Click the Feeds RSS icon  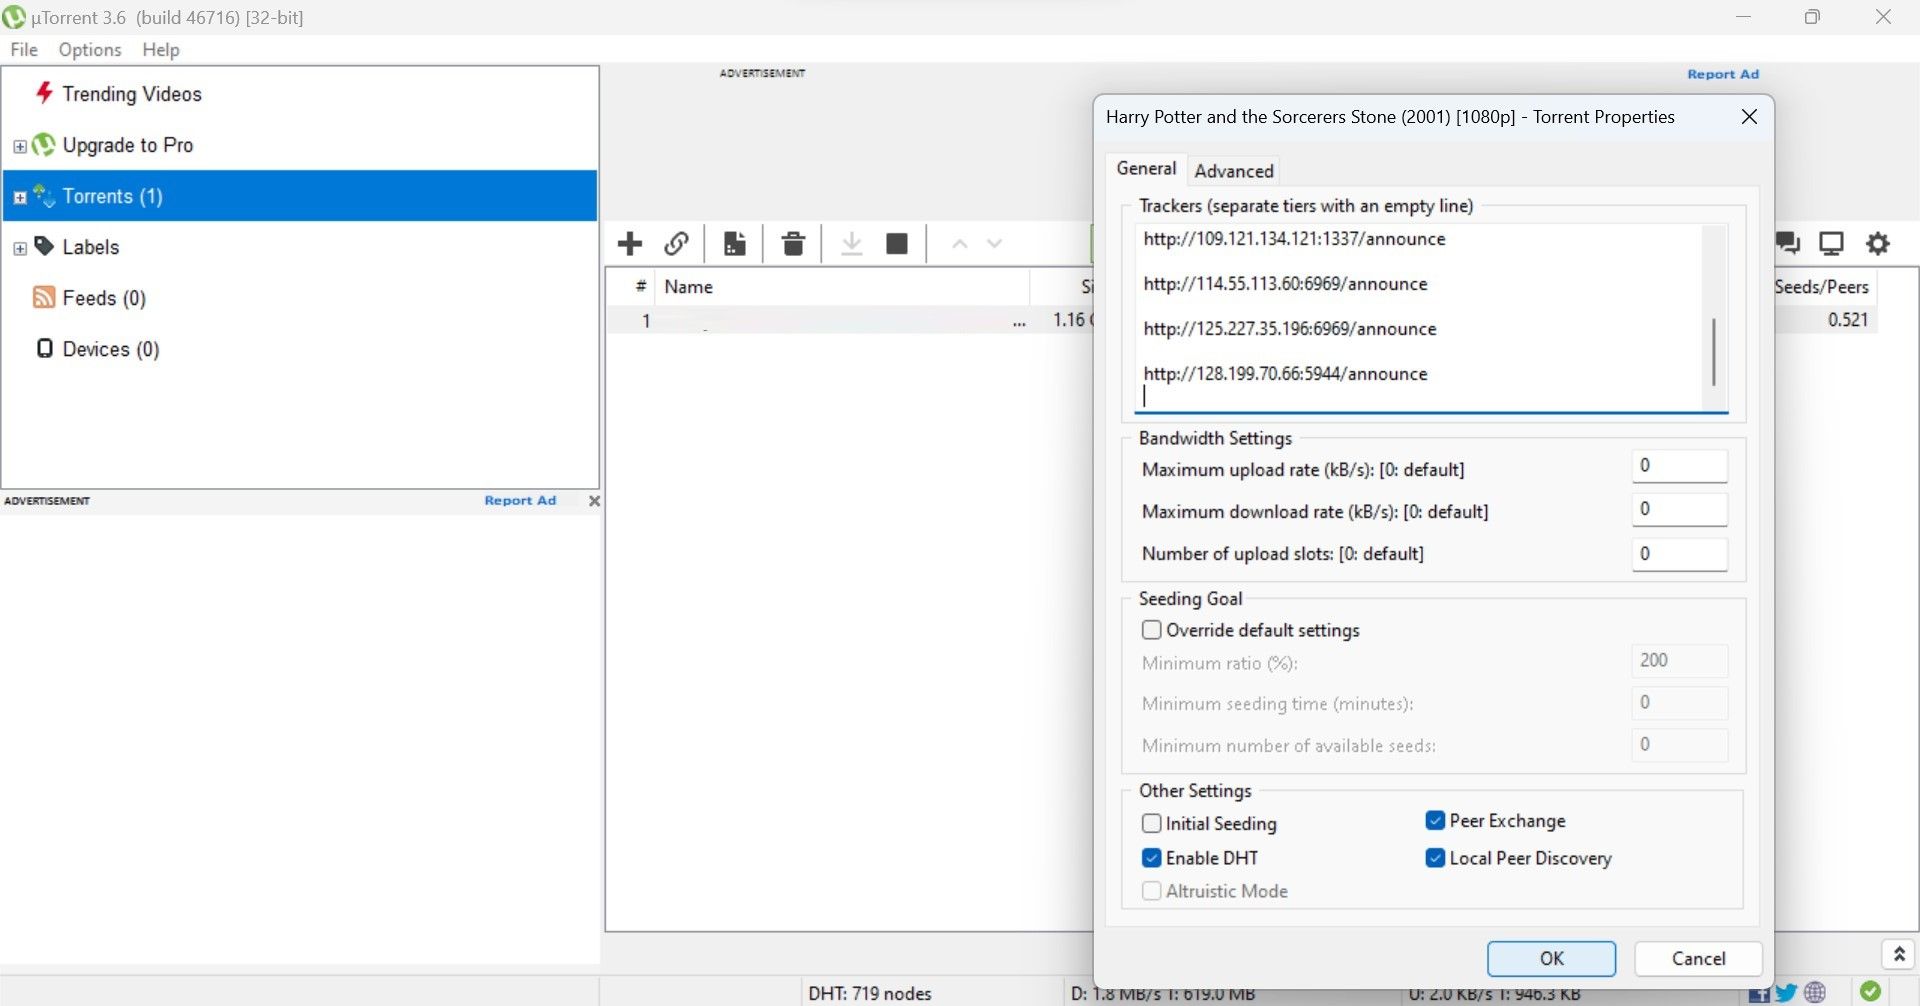pyautogui.click(x=44, y=297)
